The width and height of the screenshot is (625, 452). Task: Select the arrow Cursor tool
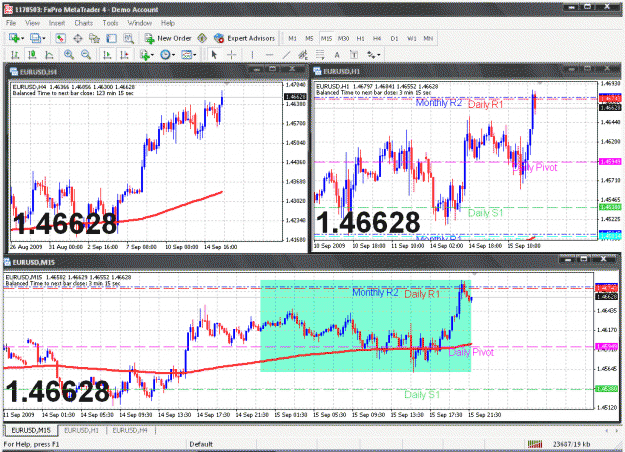(214, 55)
